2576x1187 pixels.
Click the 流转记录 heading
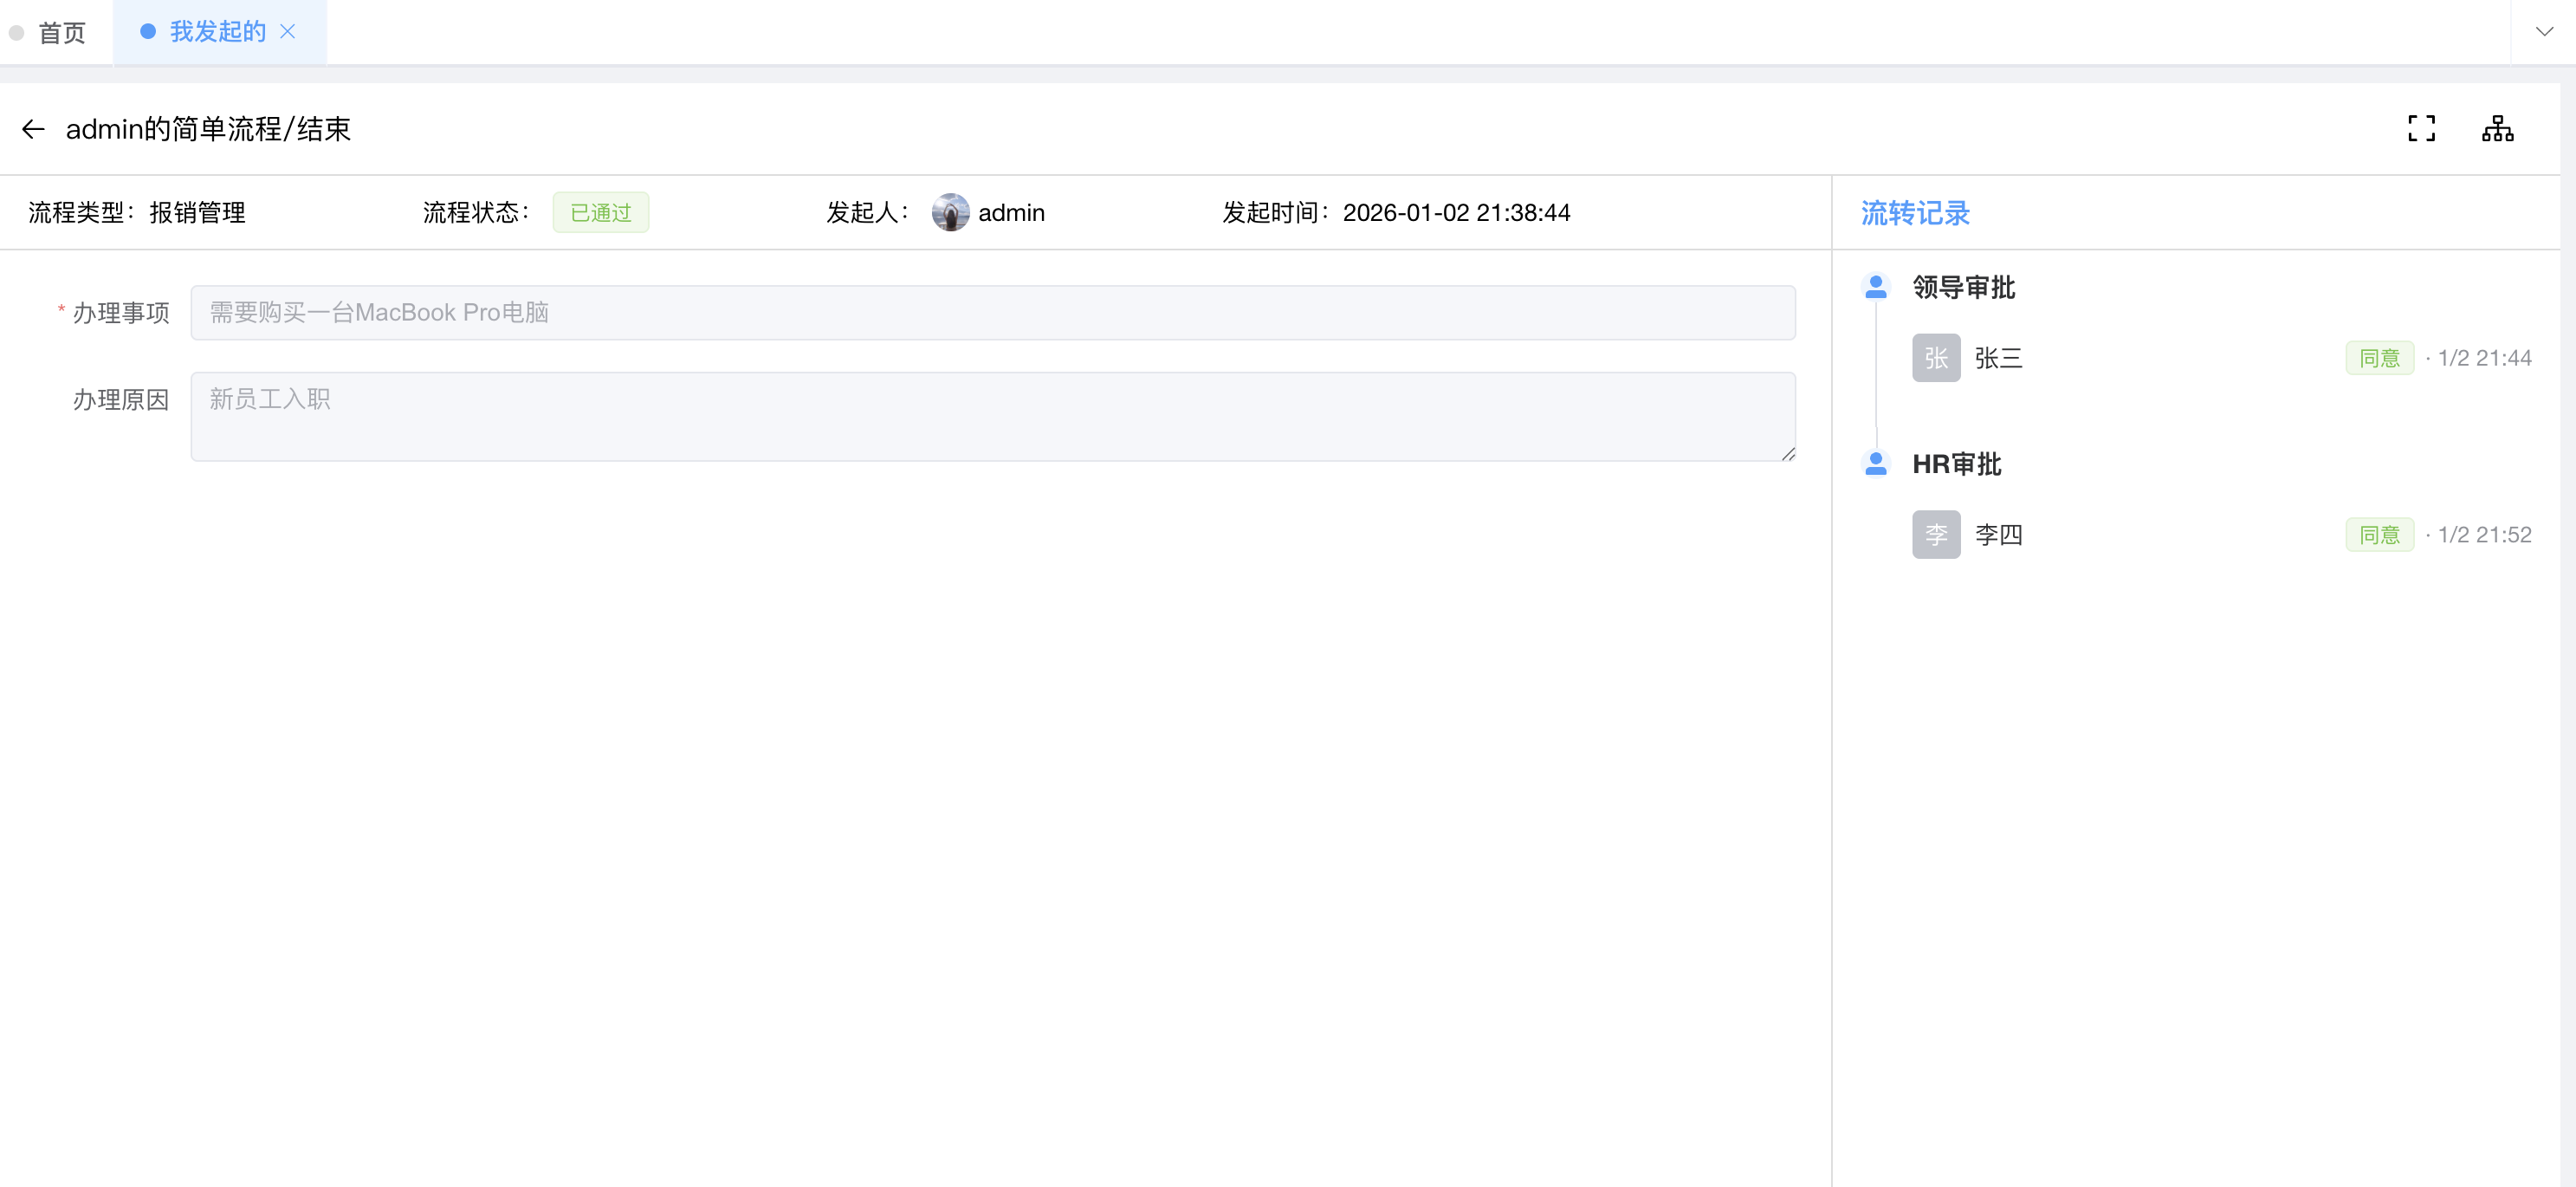click(1914, 213)
